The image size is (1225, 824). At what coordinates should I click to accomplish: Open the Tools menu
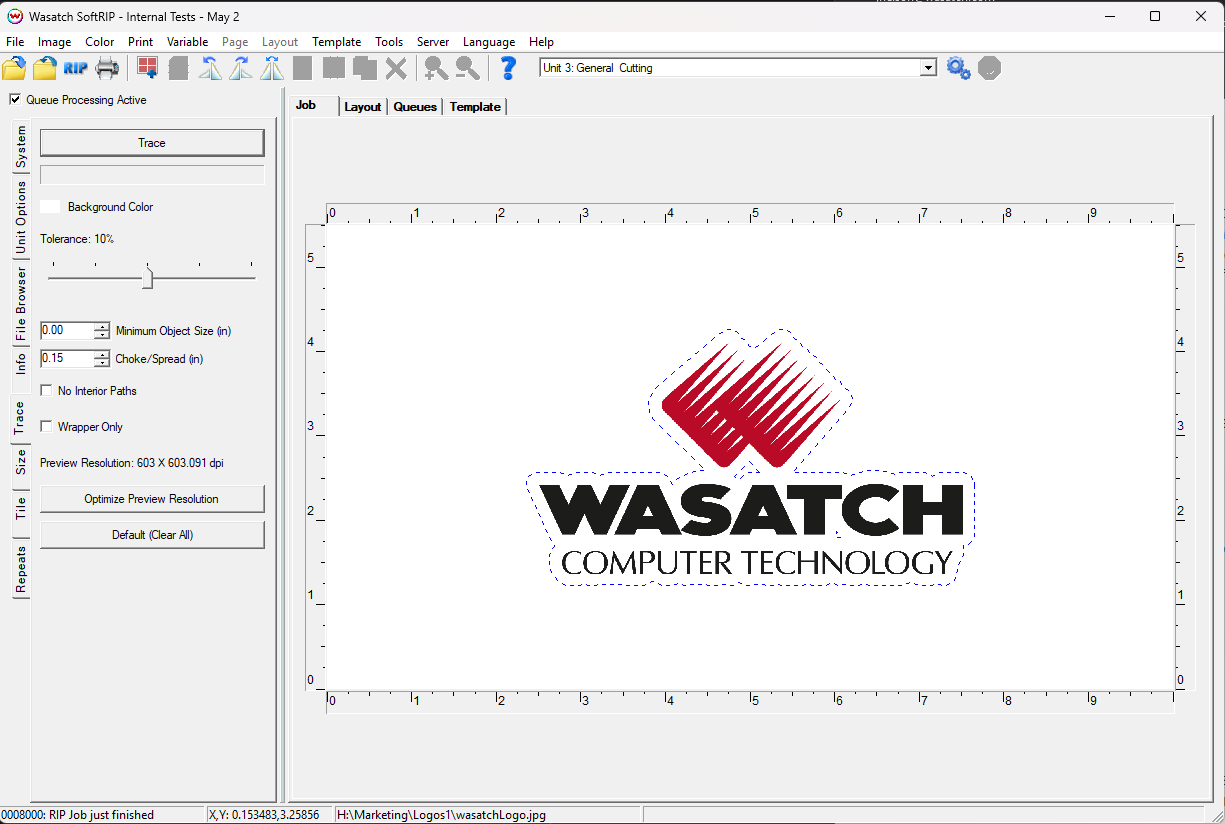tap(389, 42)
